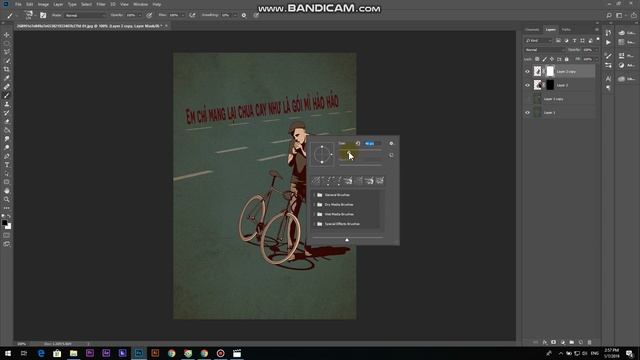Select the Lasso tool

(7, 52)
